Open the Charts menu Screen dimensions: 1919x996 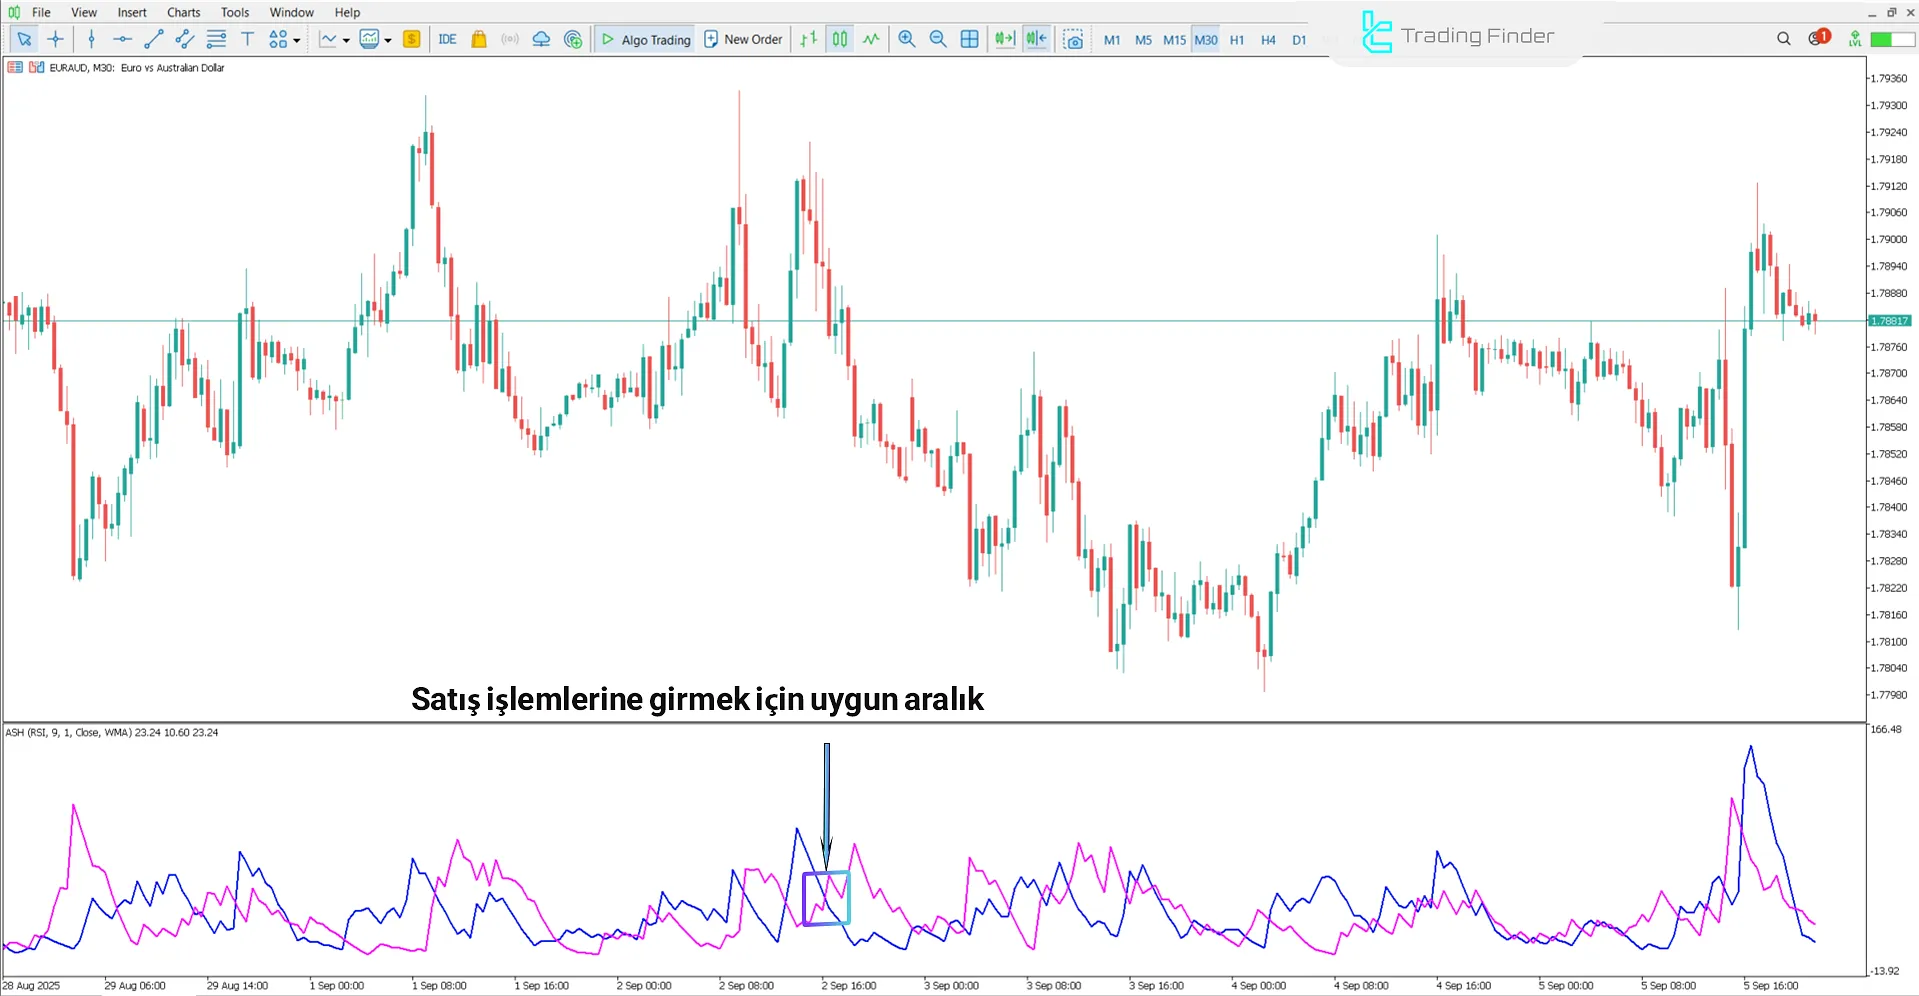click(x=183, y=12)
